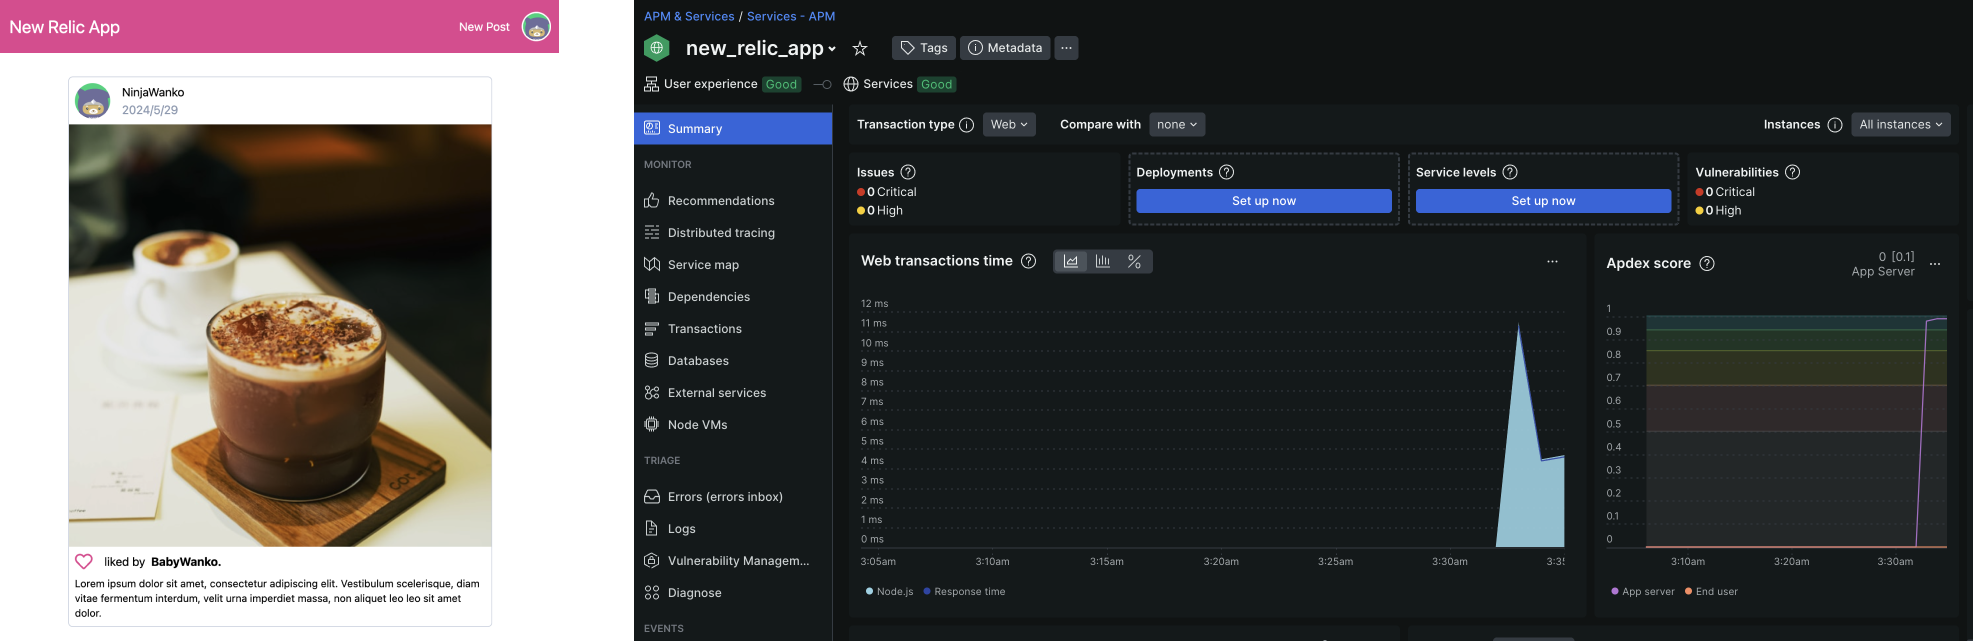Screen dimensions: 1973x641
Task: Open Logs in the sidebar
Action: pyautogui.click(x=733, y=529)
